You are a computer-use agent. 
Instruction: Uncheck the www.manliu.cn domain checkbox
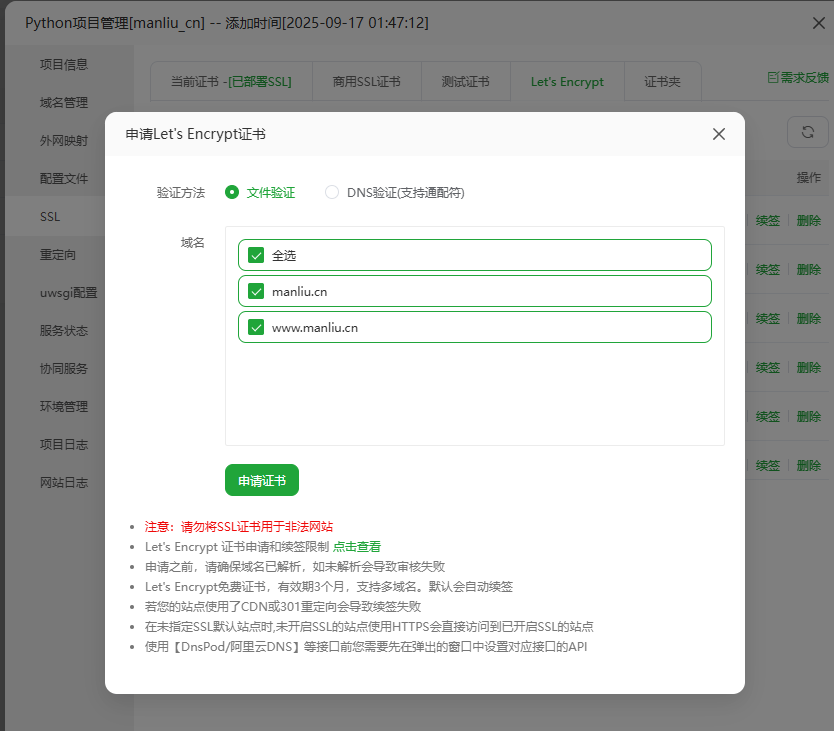(x=256, y=327)
